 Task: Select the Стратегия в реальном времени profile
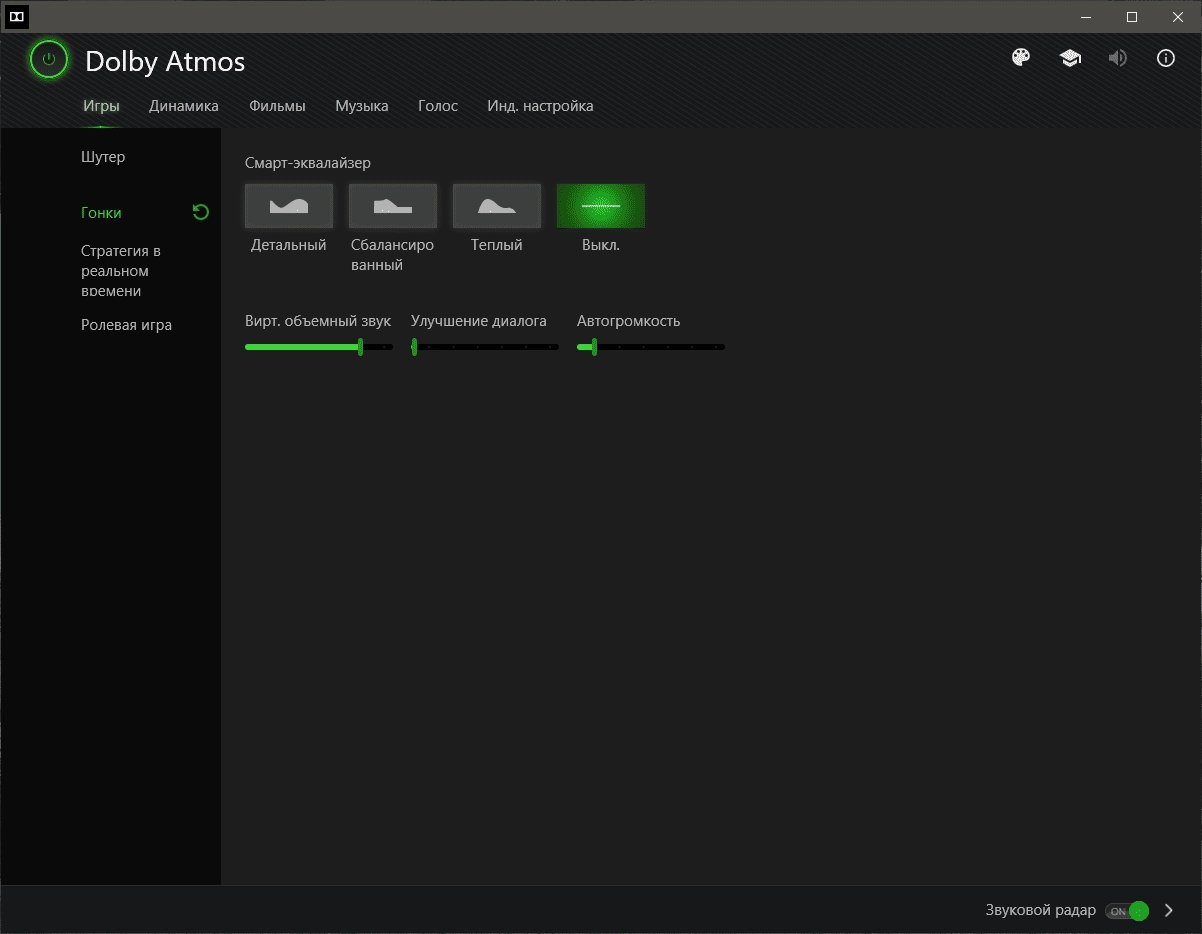121,271
